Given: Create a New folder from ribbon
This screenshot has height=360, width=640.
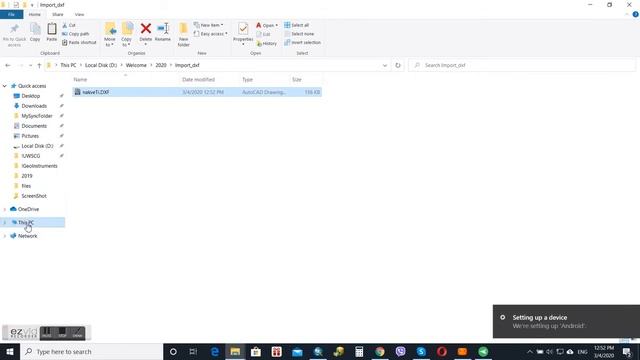Looking at the screenshot, I should coord(184,35).
